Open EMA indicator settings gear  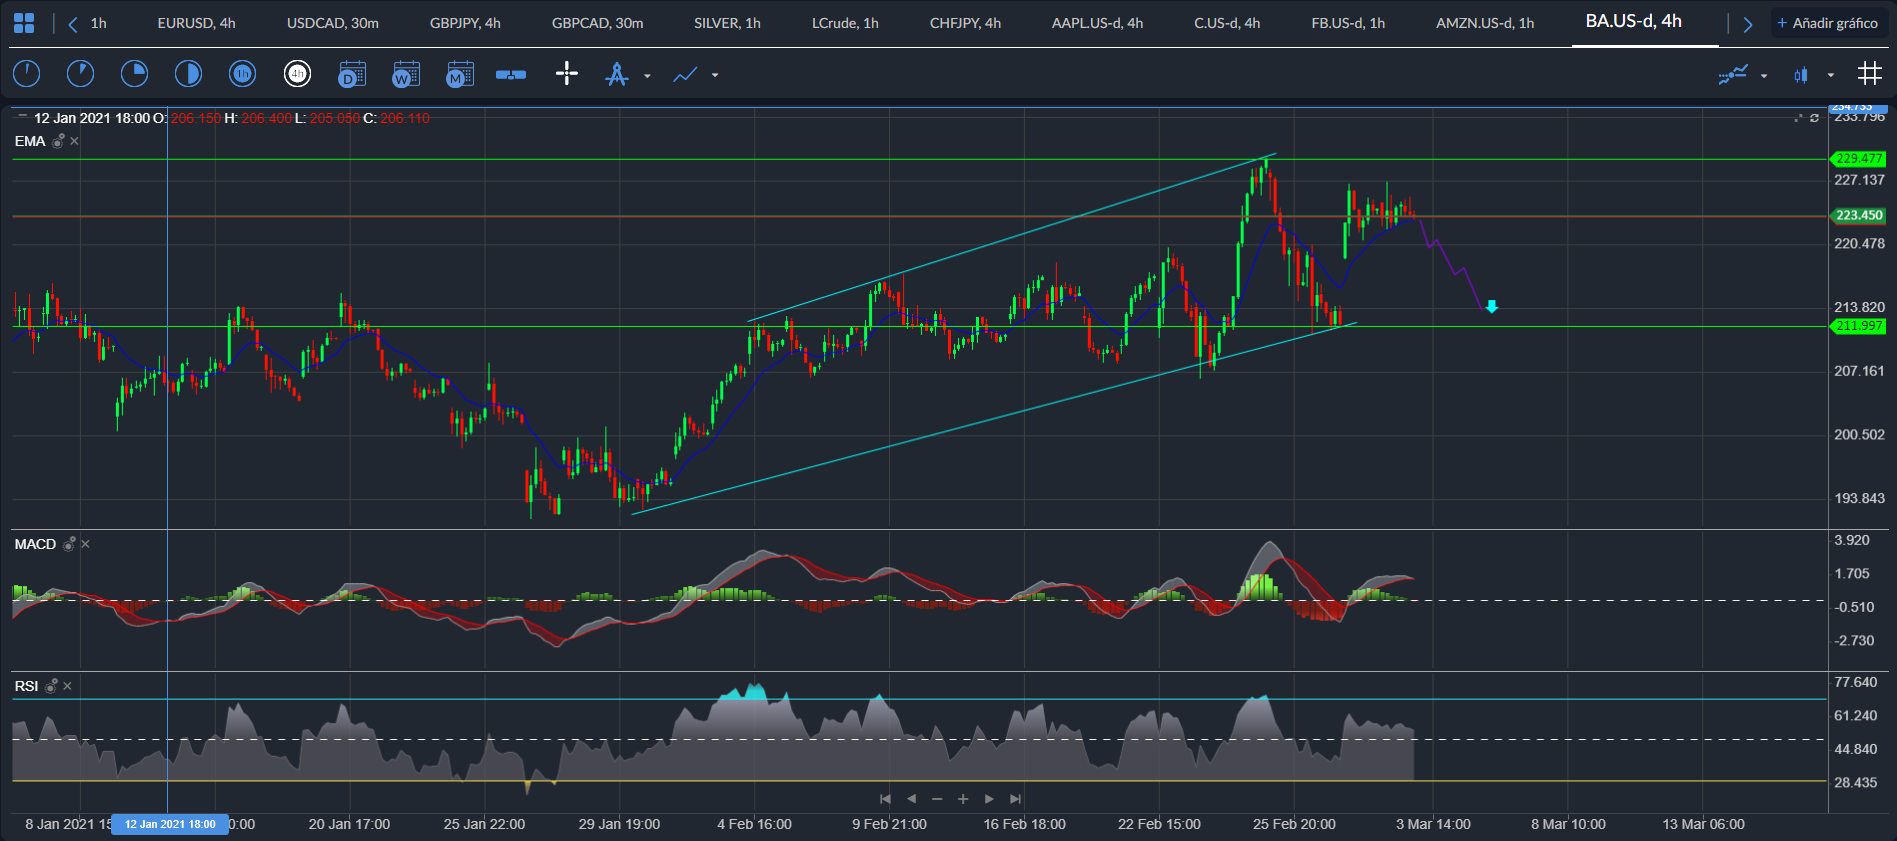point(59,141)
